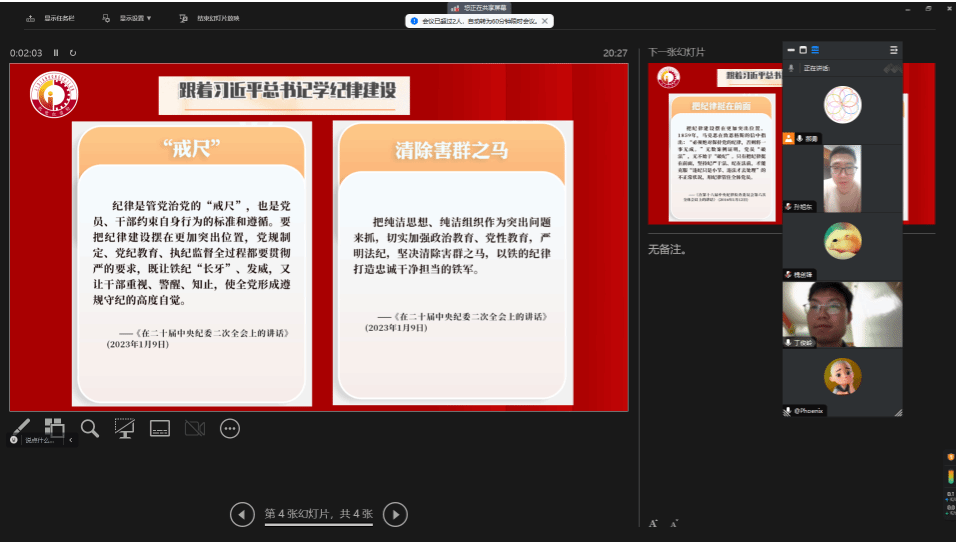Go to the previous slide
Viewport: 956px width, 543px height.
coord(242,514)
